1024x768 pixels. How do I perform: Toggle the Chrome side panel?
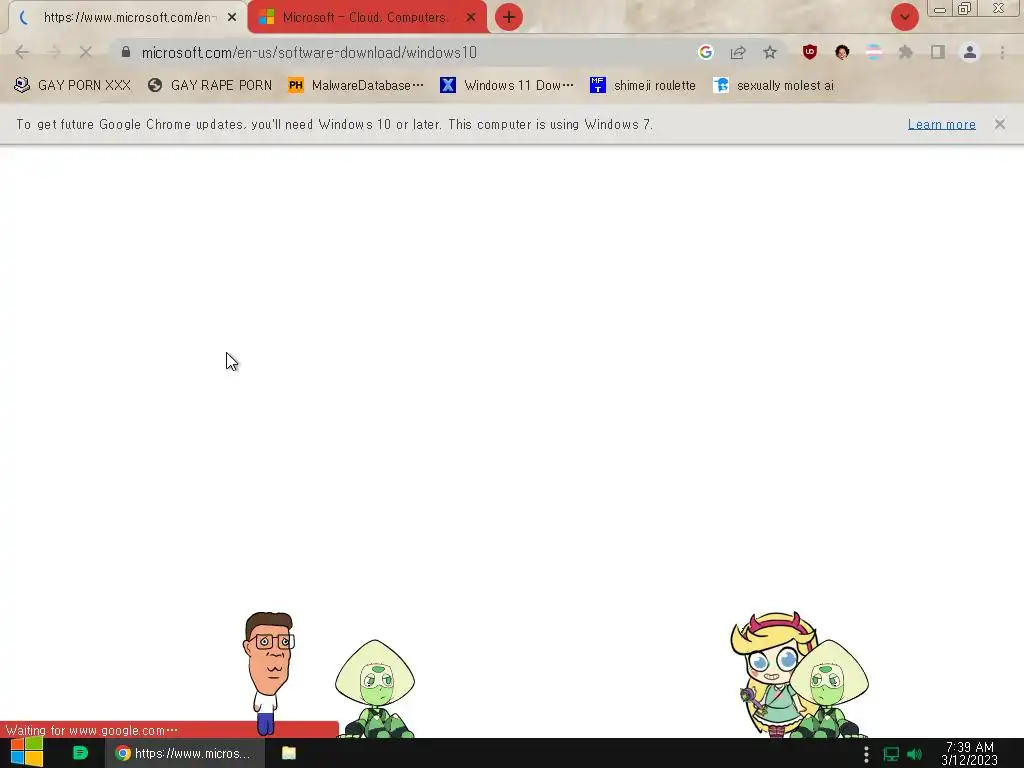938,52
